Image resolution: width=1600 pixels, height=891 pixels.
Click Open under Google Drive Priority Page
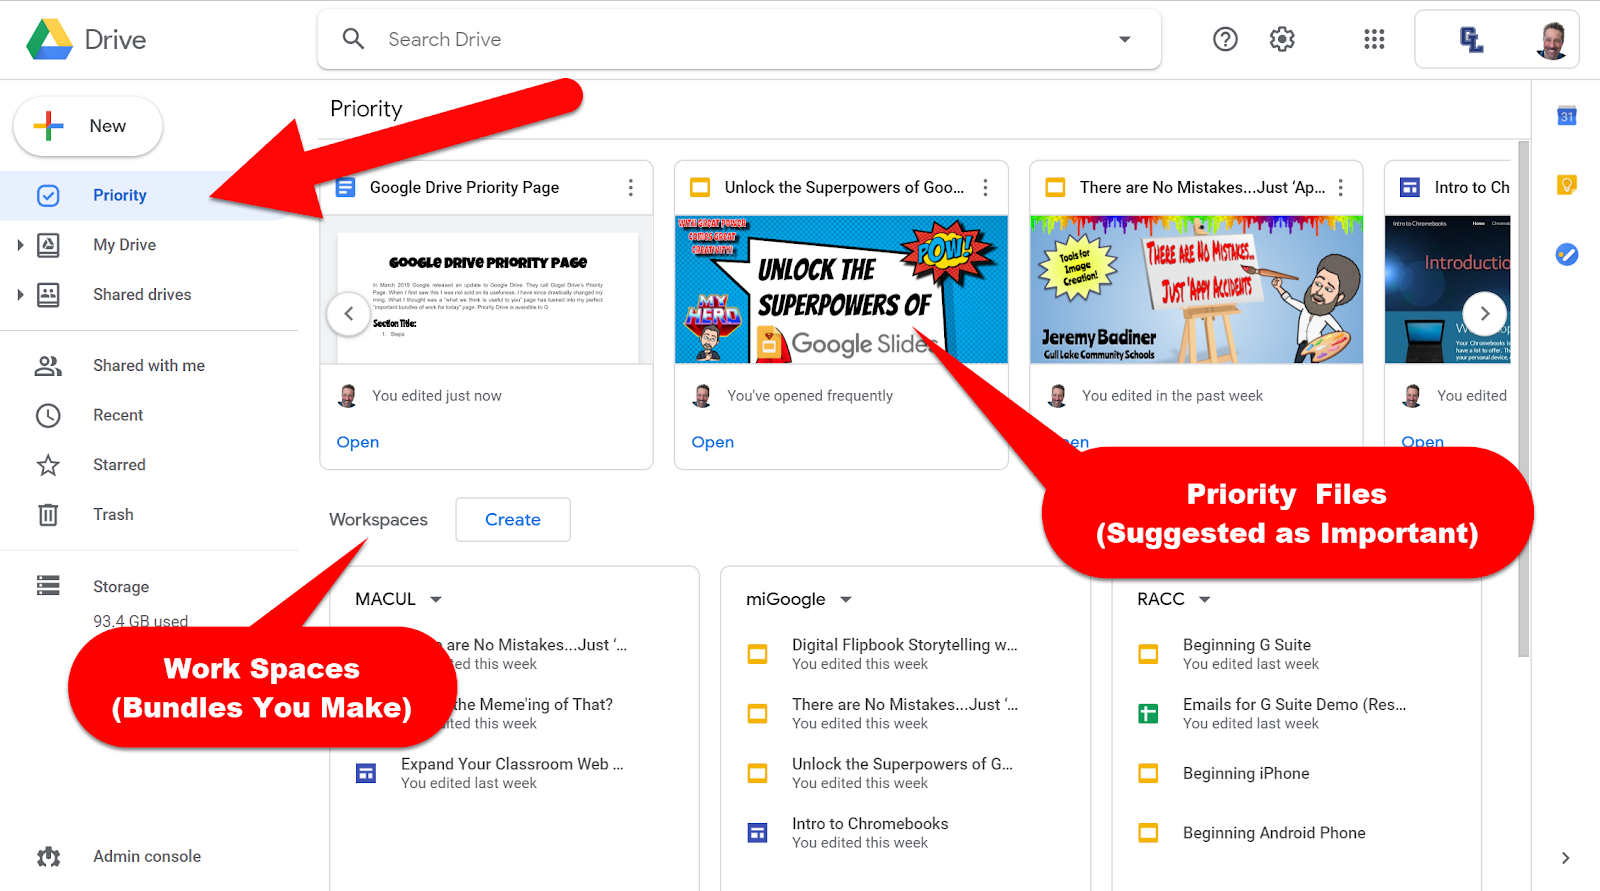point(358,442)
